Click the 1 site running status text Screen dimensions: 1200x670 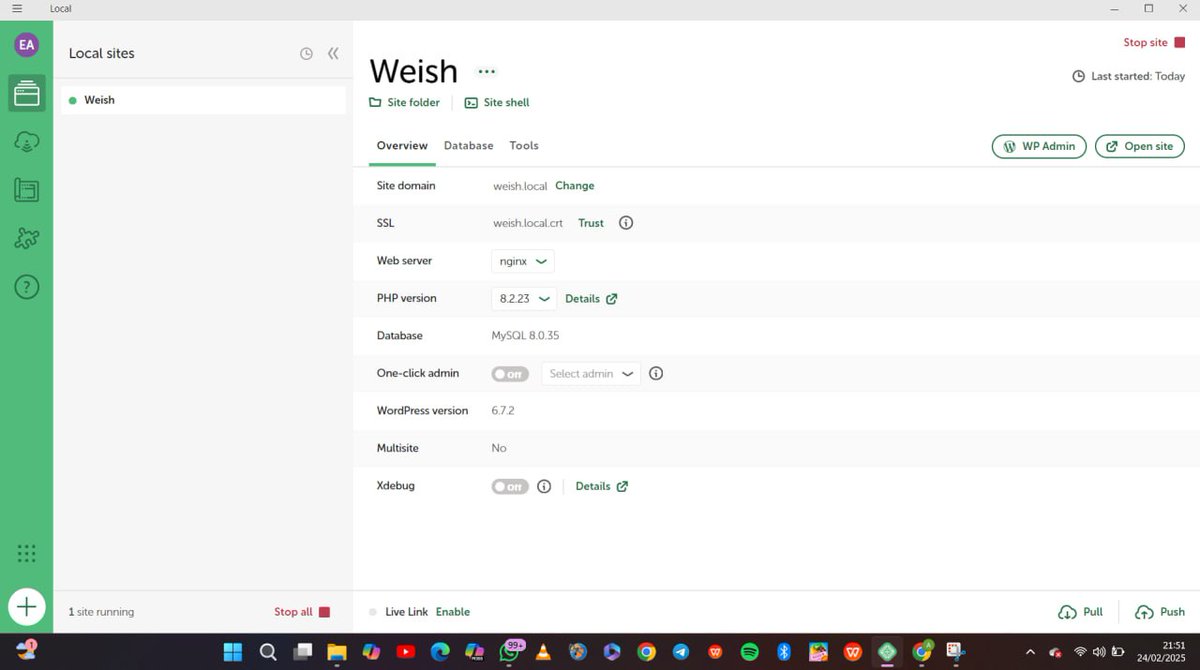tap(101, 612)
